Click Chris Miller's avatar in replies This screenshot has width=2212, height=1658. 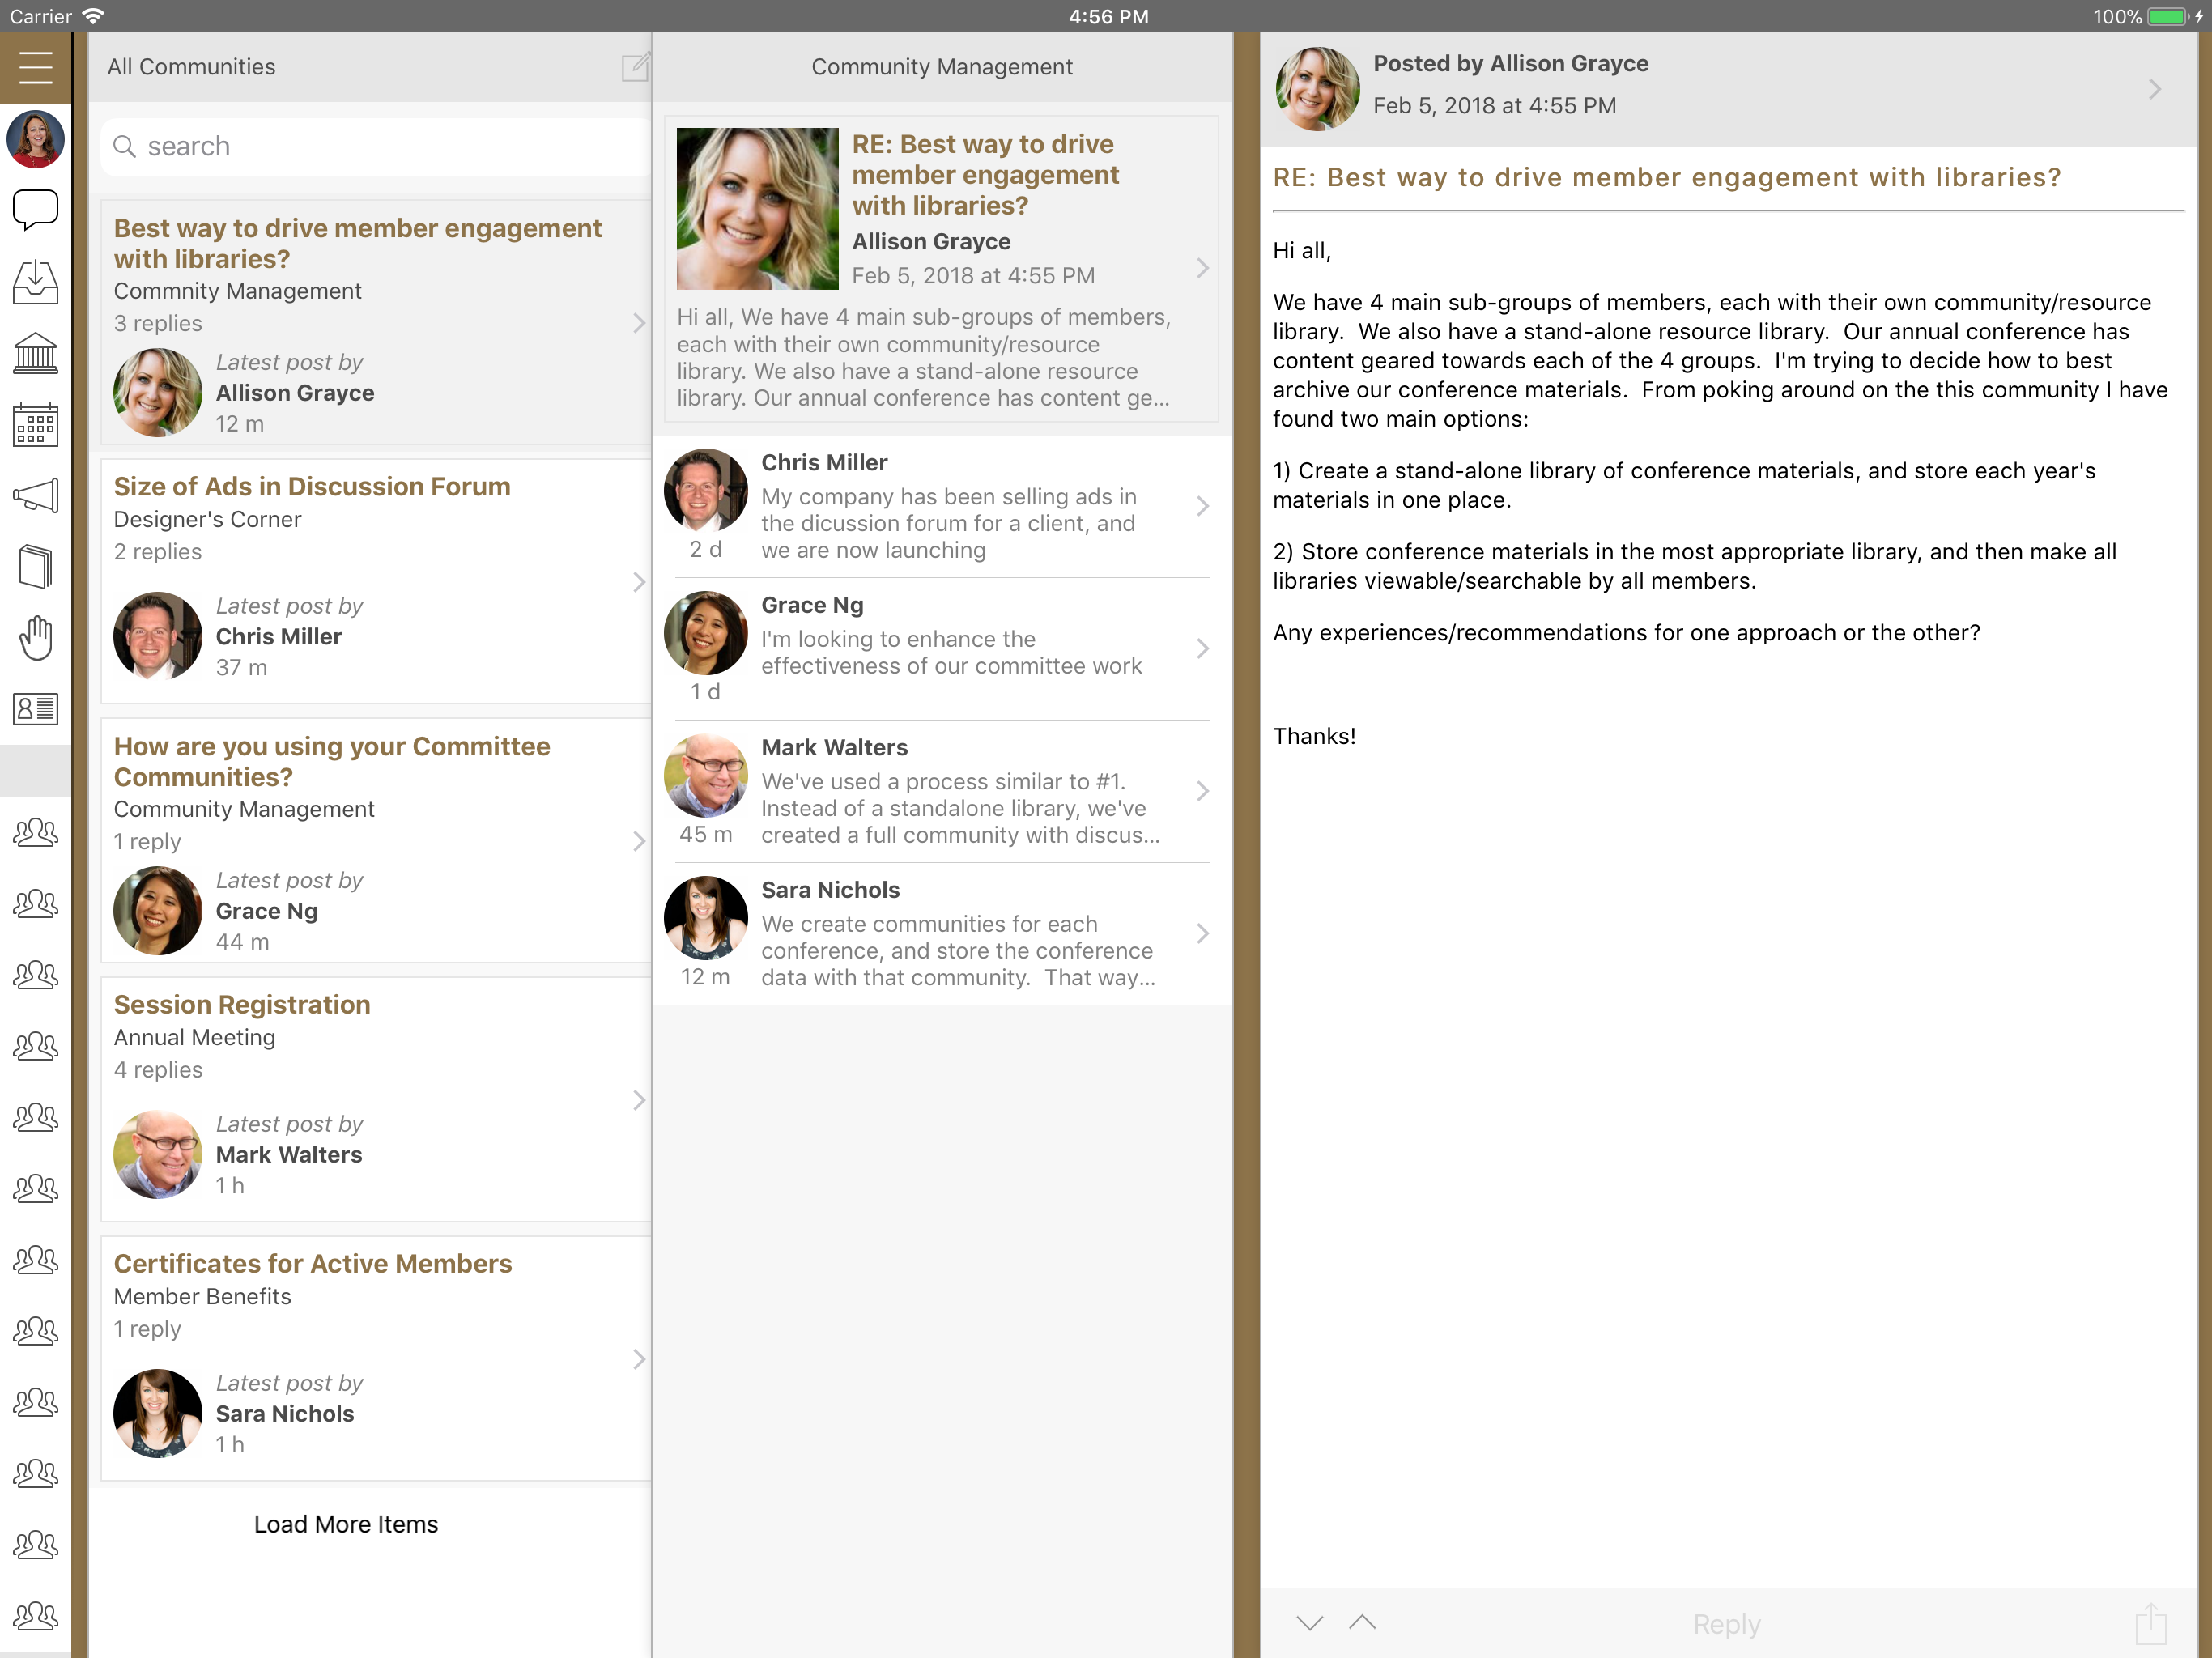pyautogui.click(x=706, y=490)
